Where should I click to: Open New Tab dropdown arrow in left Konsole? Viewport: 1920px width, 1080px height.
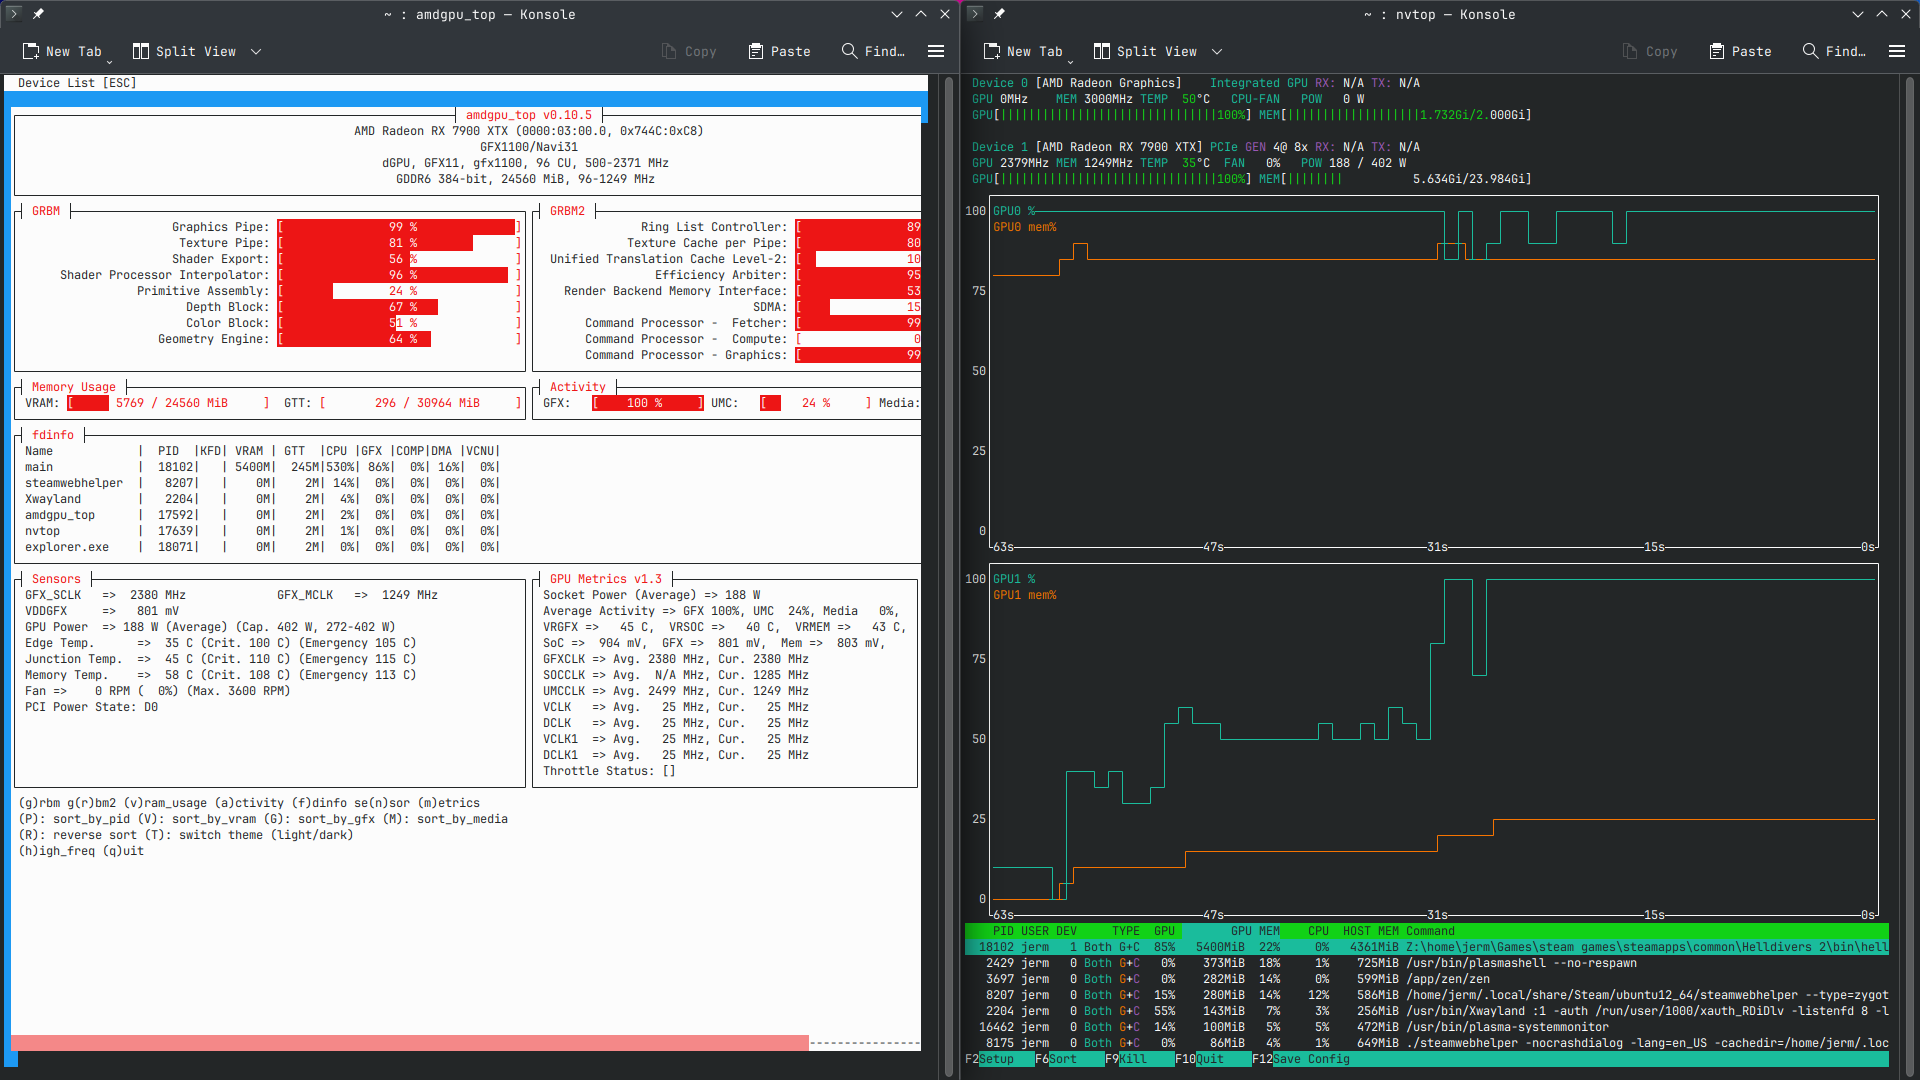[x=110, y=61]
